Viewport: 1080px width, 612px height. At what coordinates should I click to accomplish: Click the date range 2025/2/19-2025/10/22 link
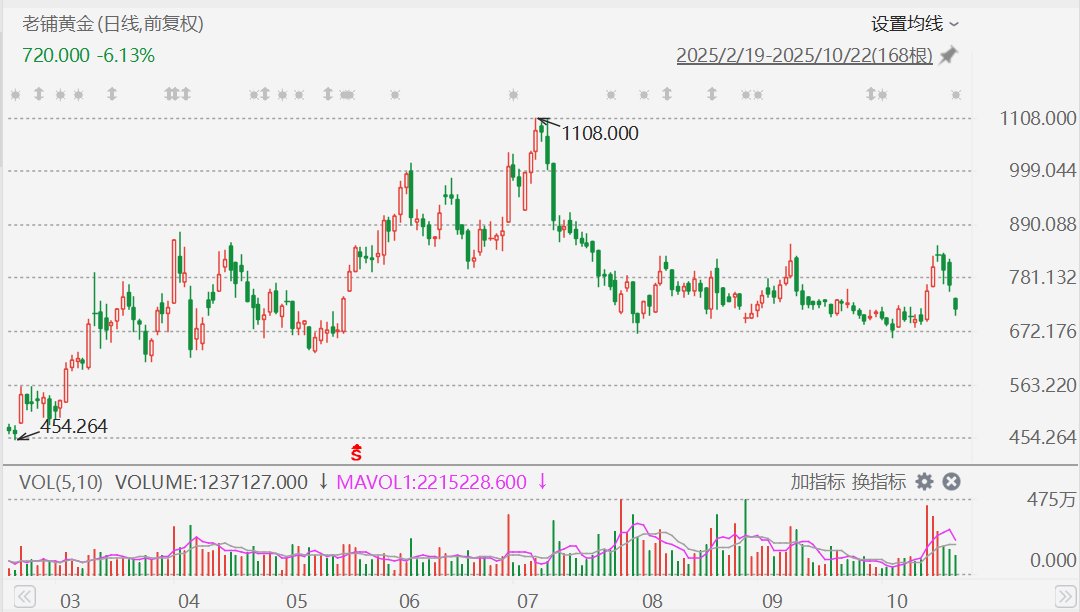click(804, 56)
